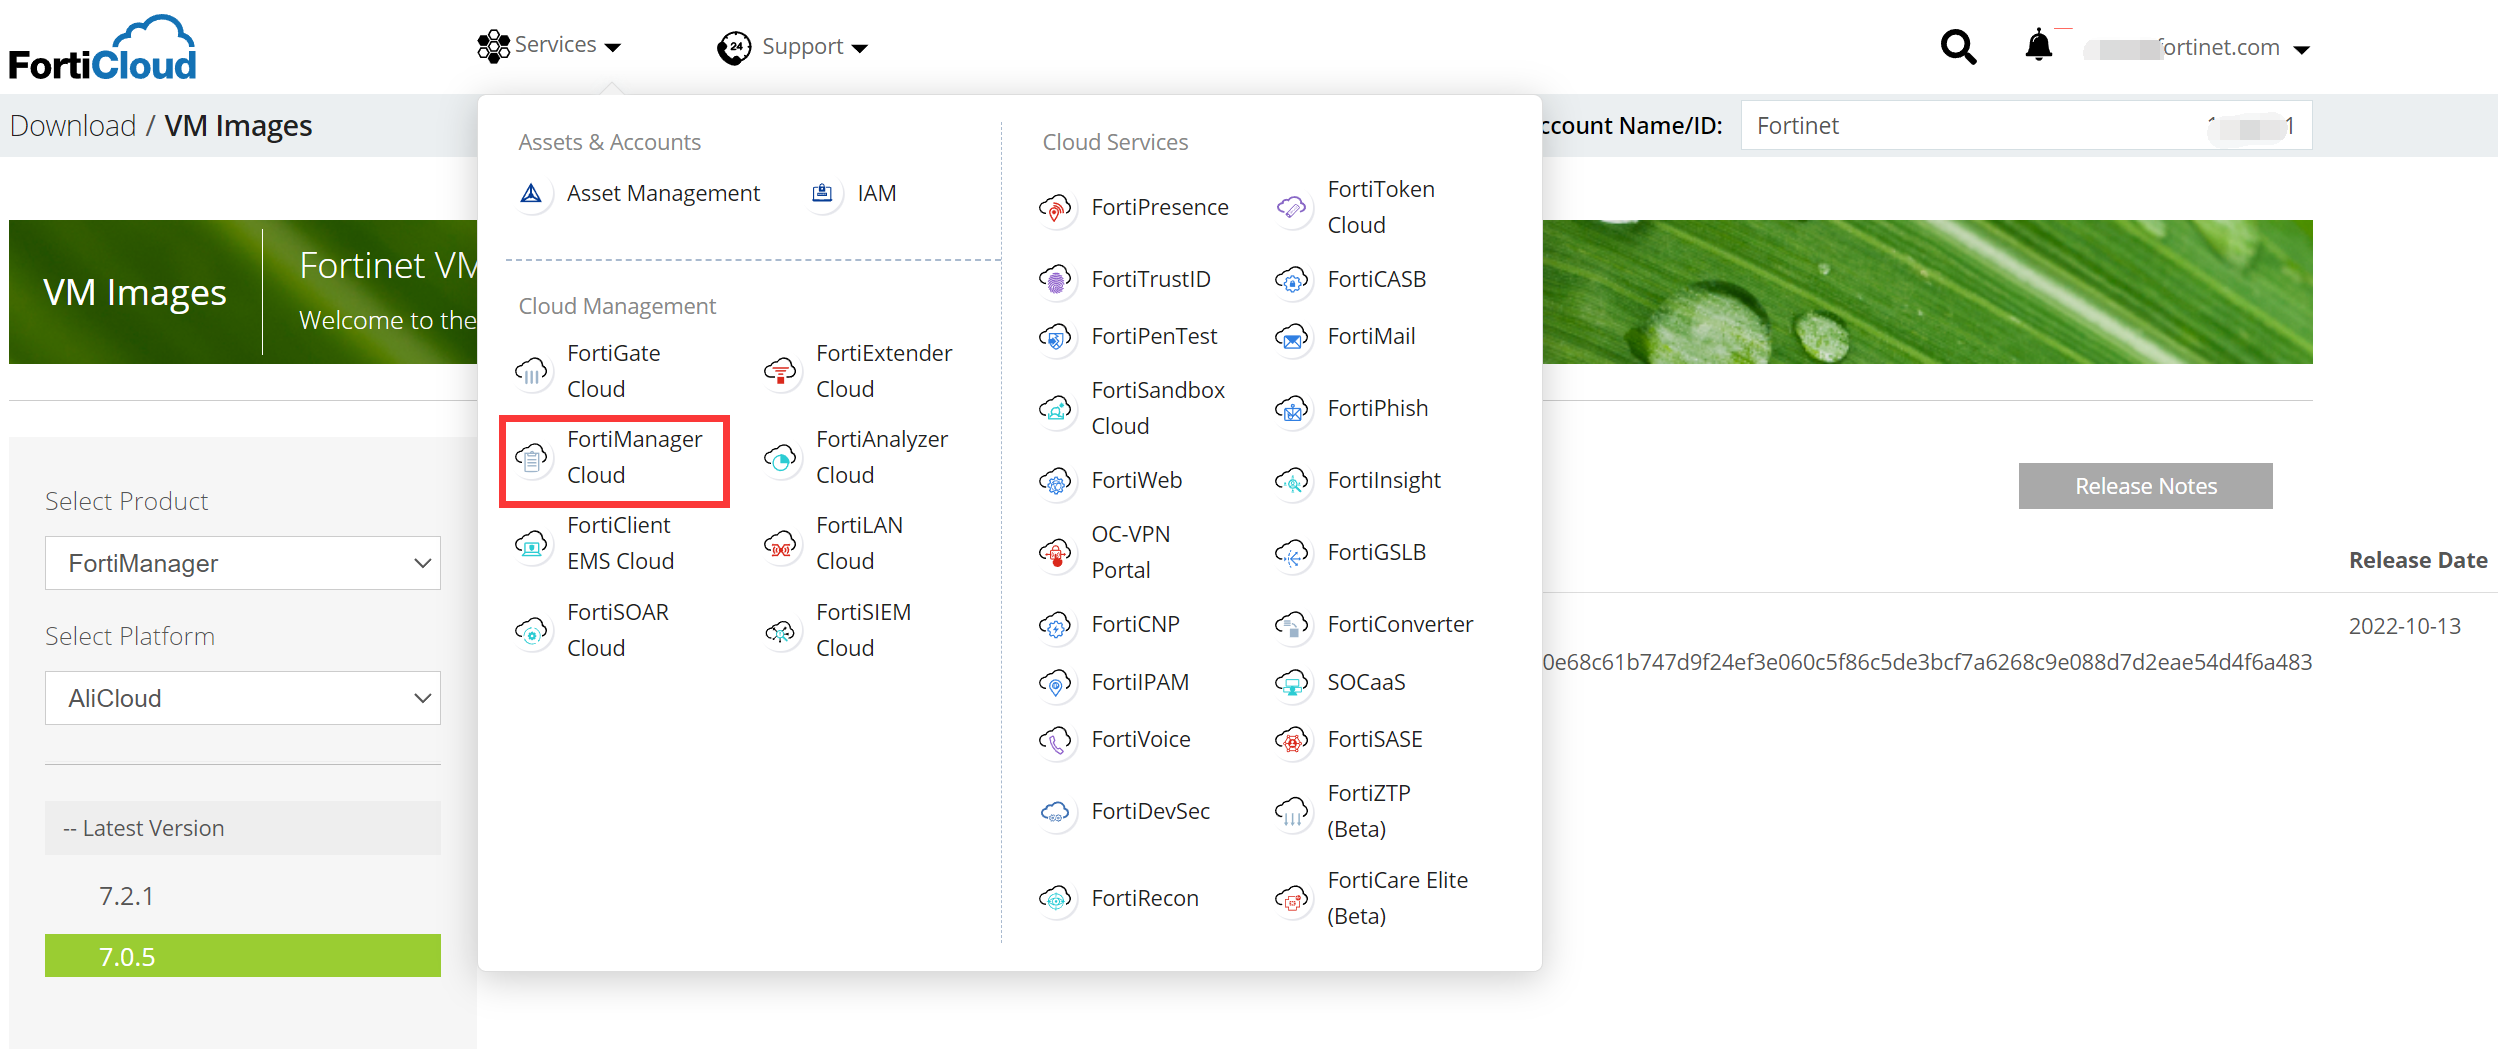Open the account email dropdown
Screen dimensions: 2498x1058
point(2199,48)
